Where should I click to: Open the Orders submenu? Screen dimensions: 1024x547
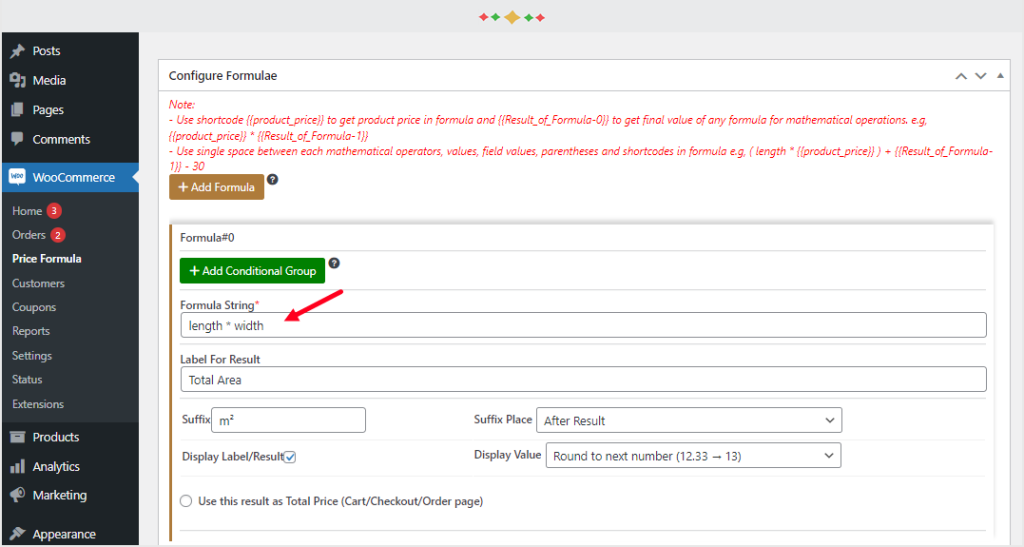[29, 235]
